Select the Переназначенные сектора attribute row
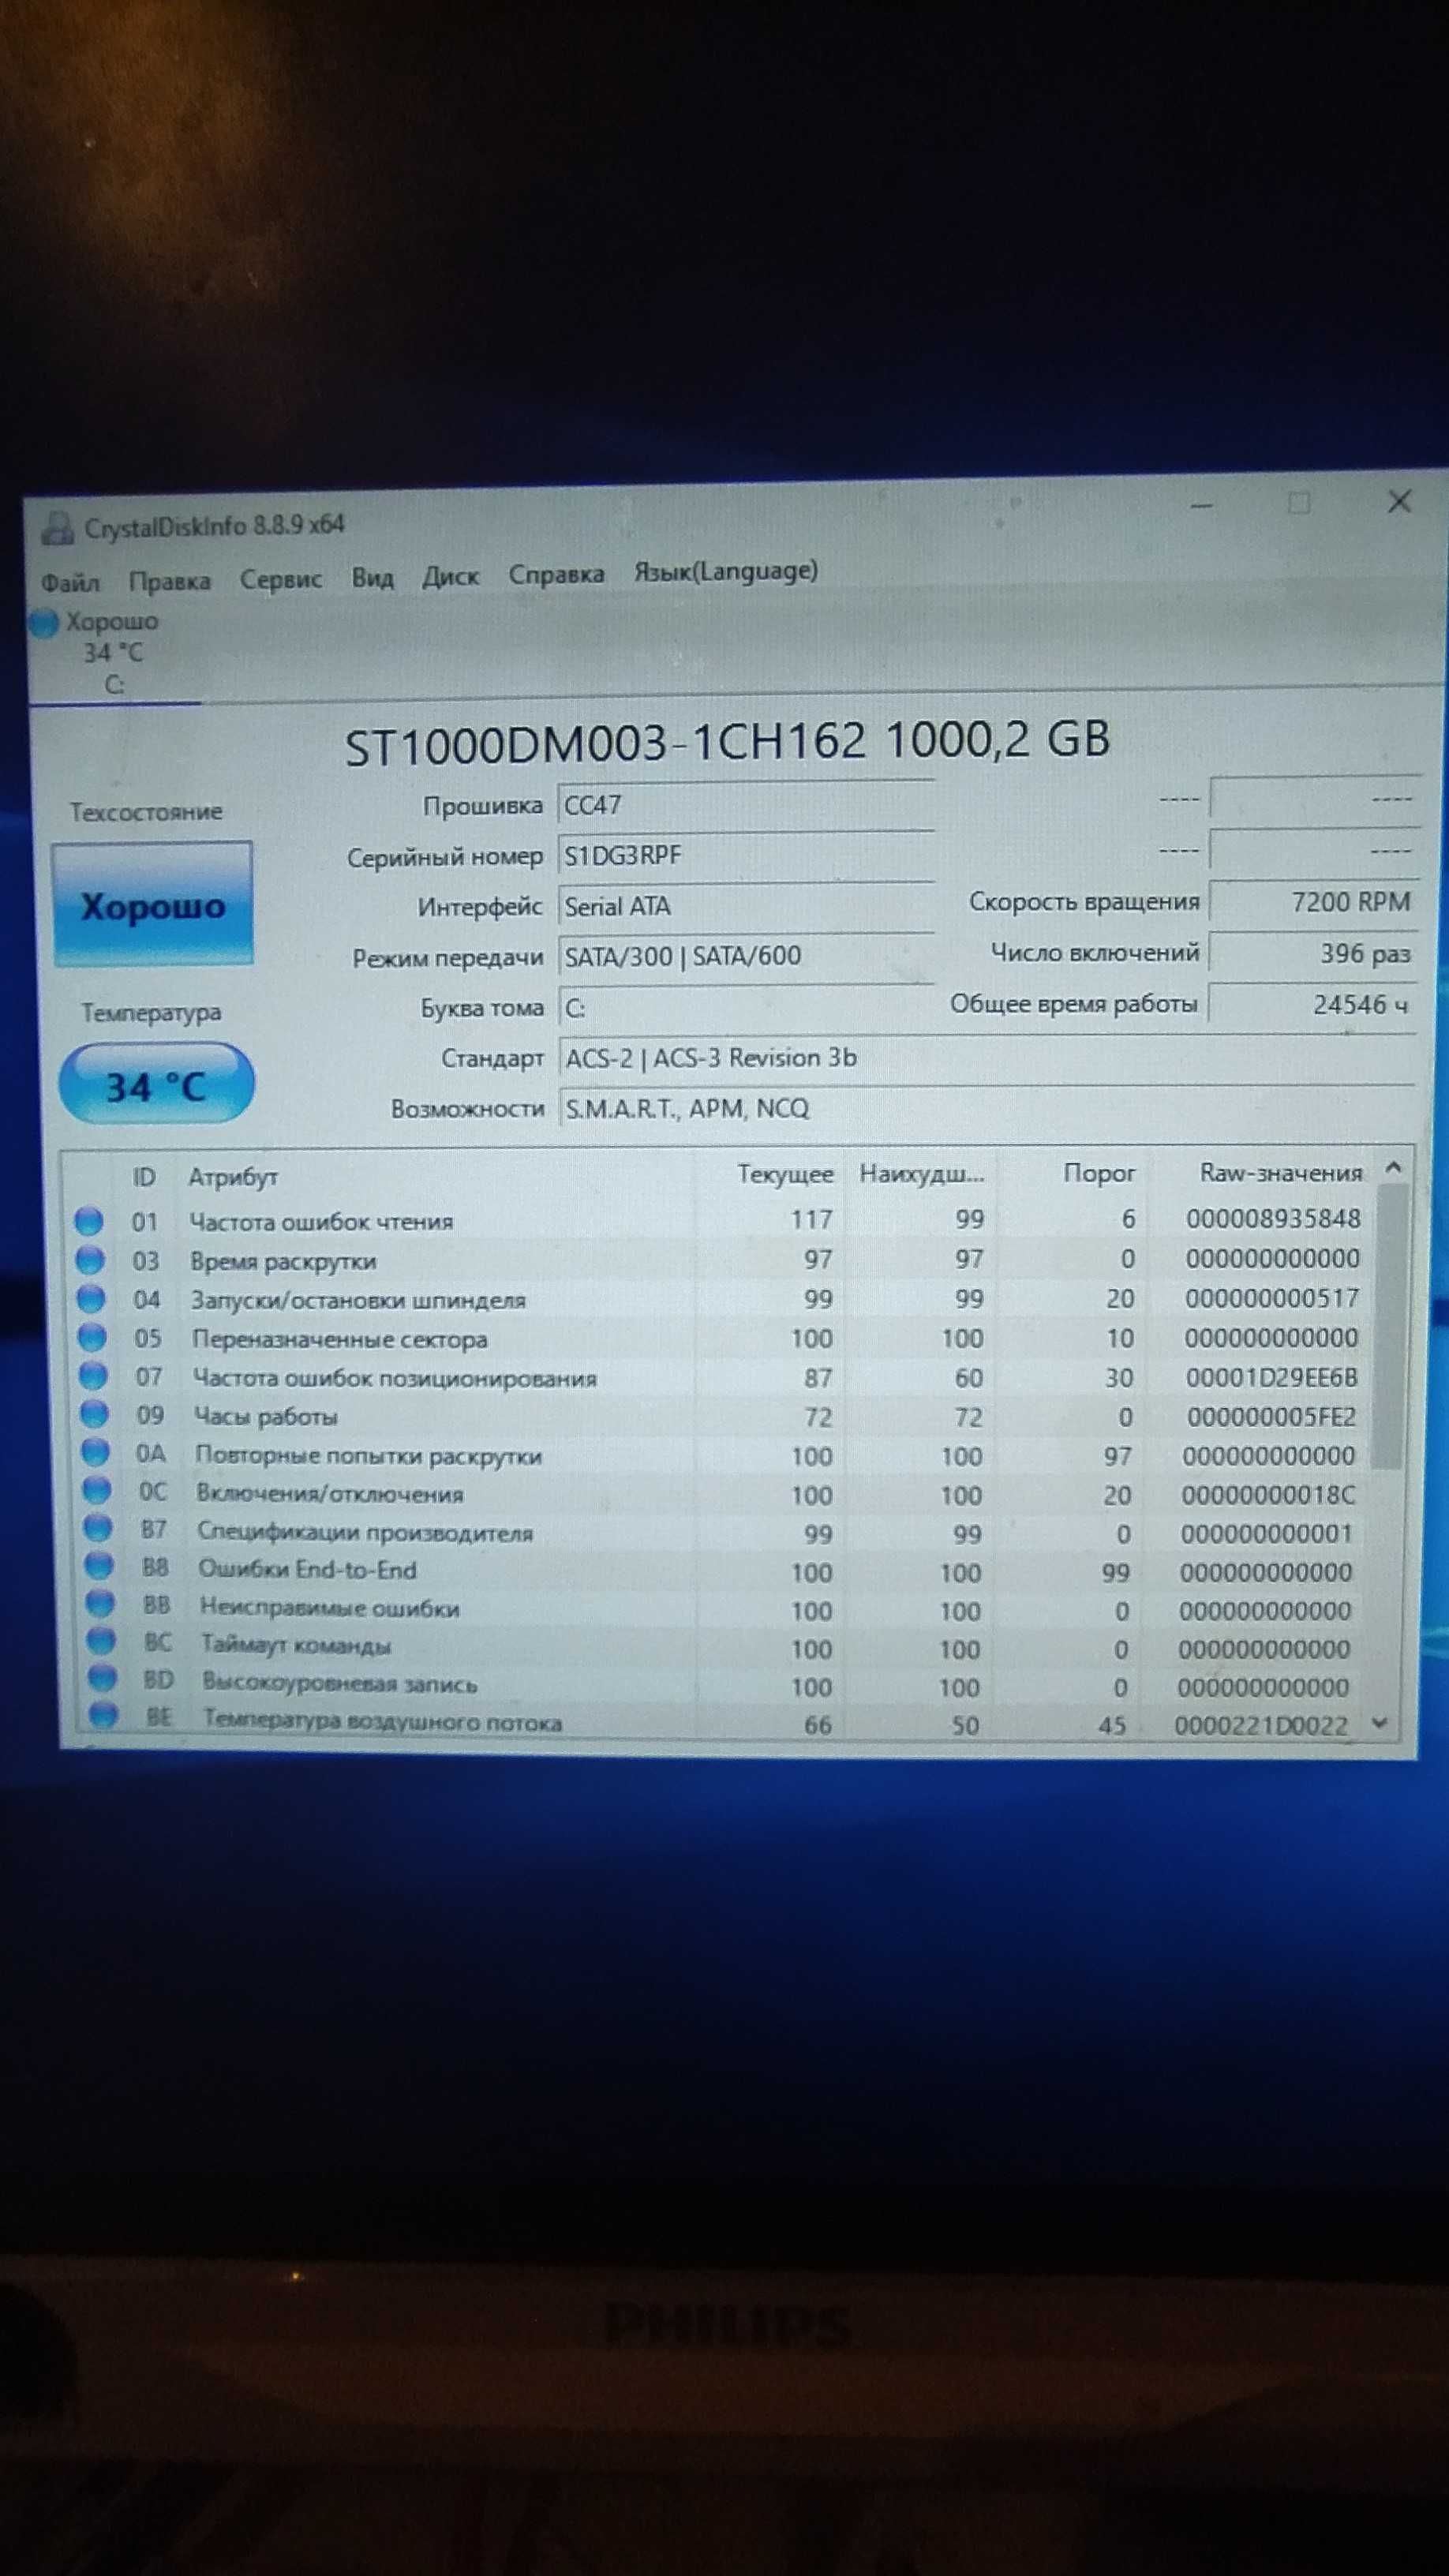Screen dimensions: 1449x2576 point(720,1338)
